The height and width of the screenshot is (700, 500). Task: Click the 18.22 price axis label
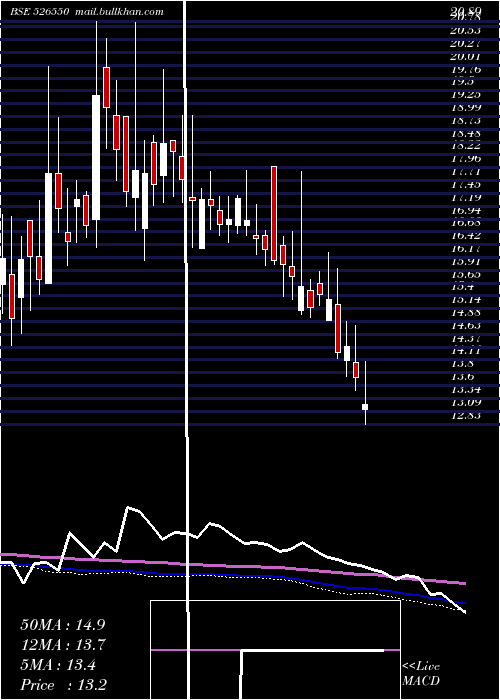click(x=466, y=146)
